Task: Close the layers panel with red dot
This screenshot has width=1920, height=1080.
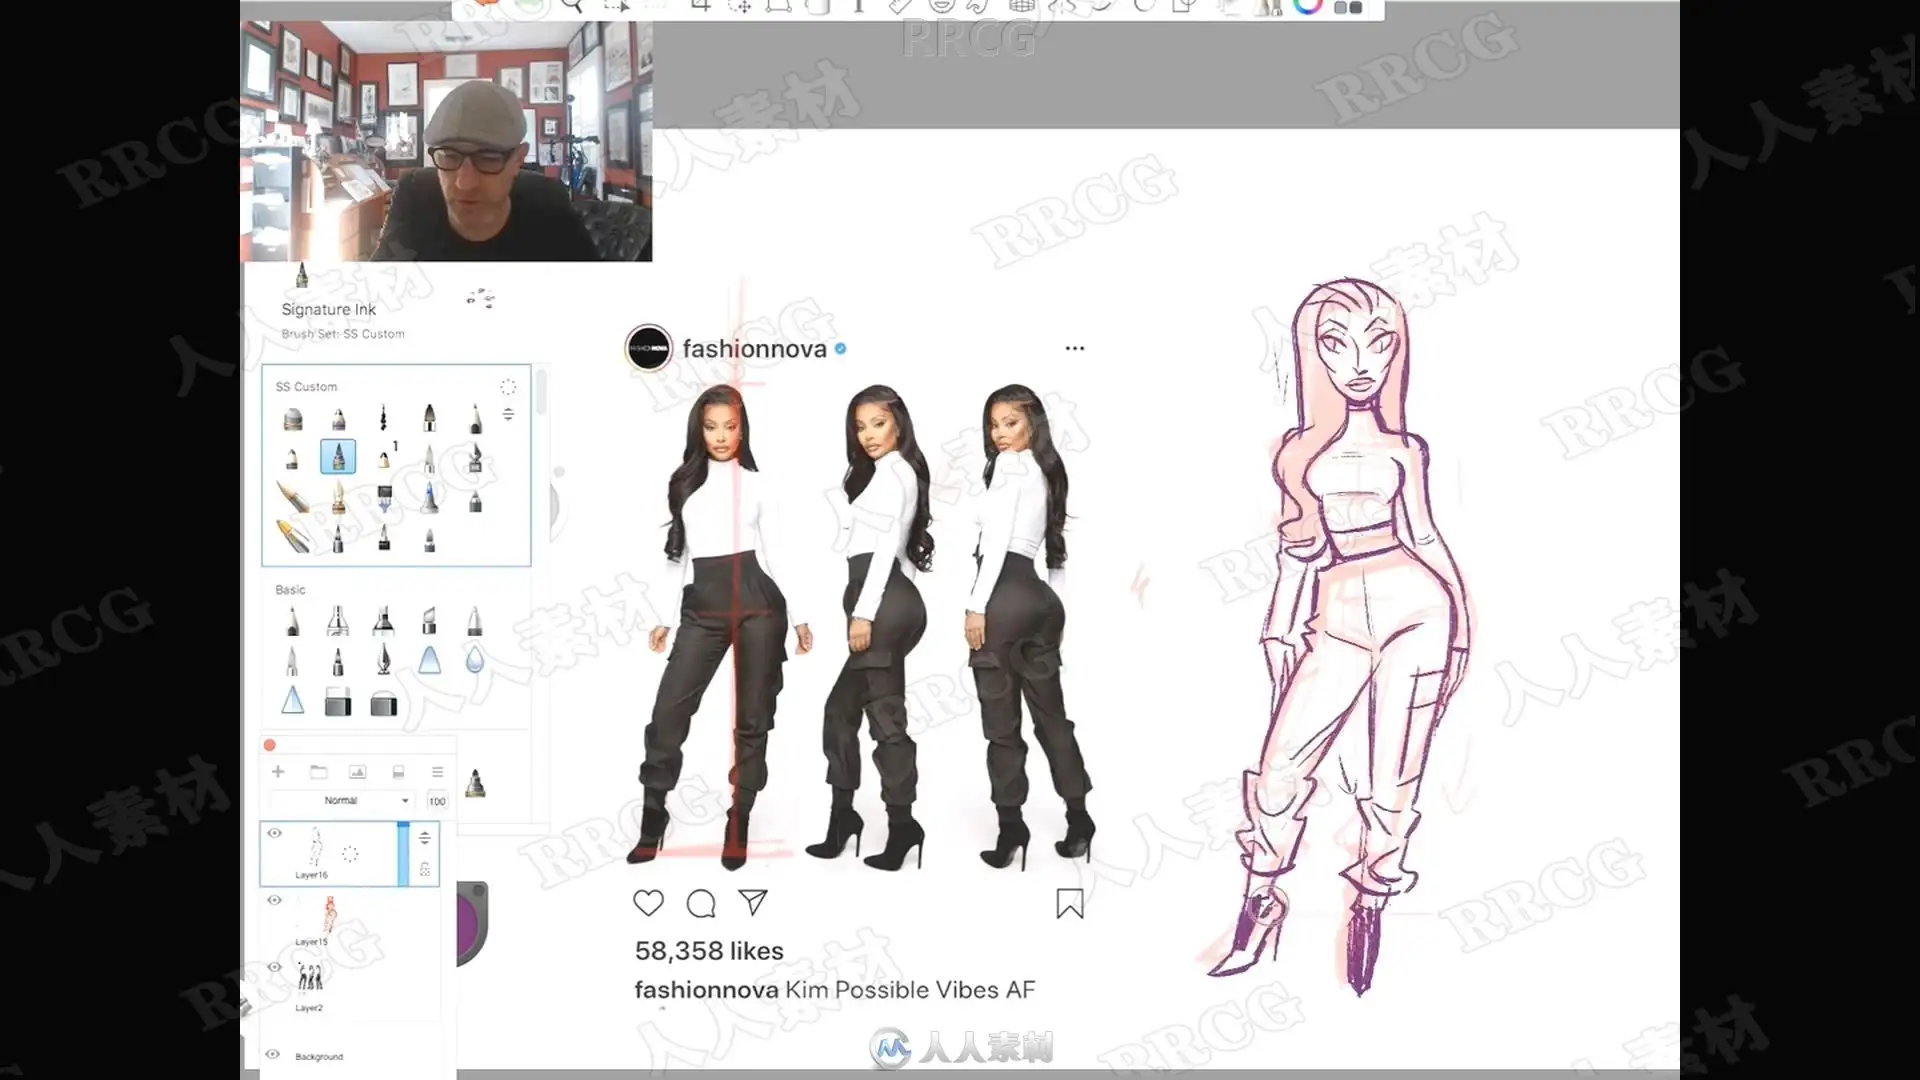Action: 269,745
